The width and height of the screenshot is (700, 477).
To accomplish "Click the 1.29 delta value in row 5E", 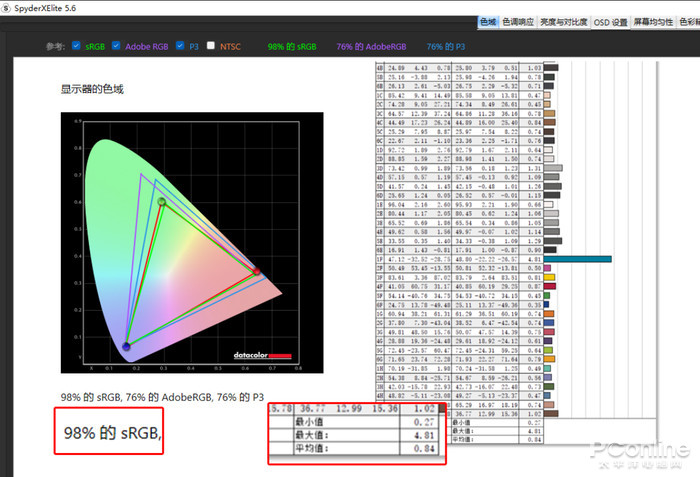I will tap(534, 241).
